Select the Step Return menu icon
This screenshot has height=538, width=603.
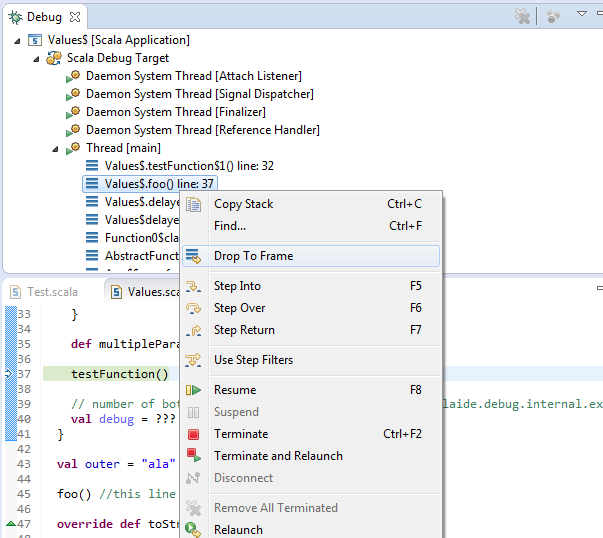point(194,330)
